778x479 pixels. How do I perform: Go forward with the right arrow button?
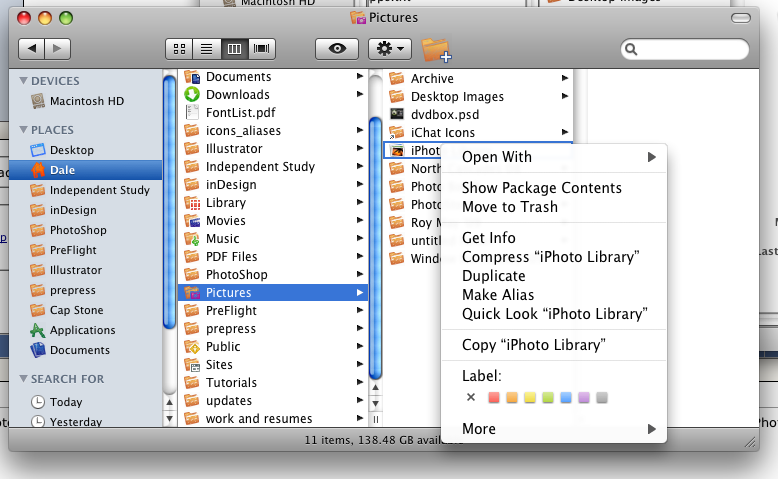(x=58, y=49)
